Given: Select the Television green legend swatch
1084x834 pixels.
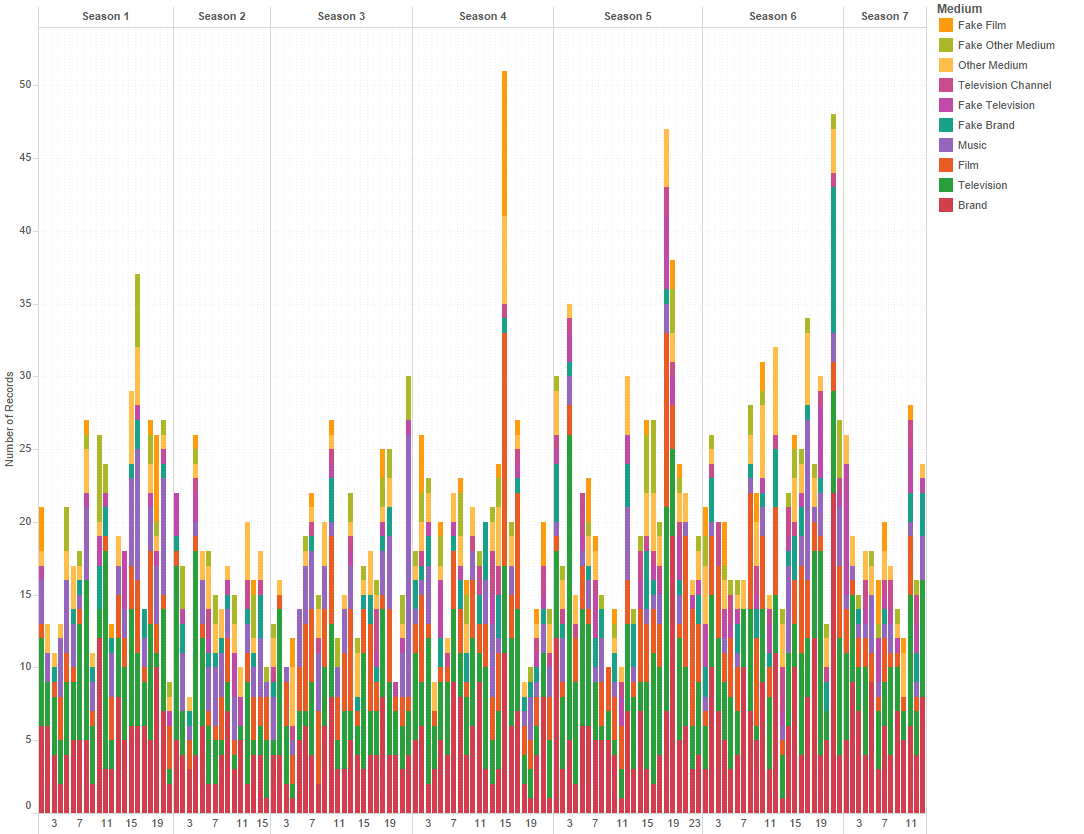Looking at the screenshot, I should click(946, 185).
